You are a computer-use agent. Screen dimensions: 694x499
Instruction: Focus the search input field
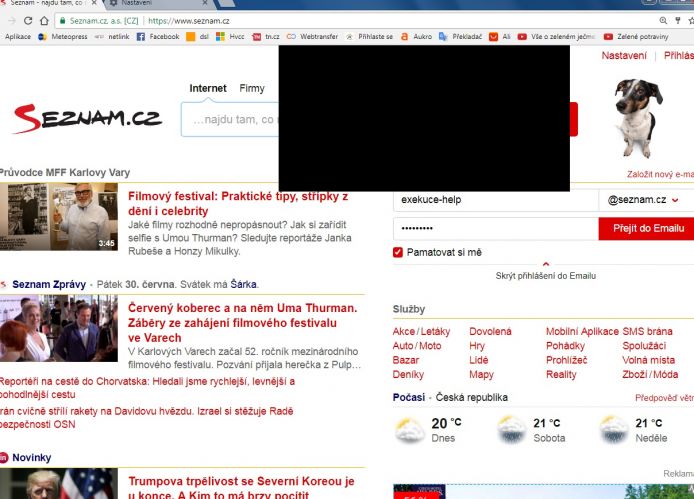pyautogui.click(x=230, y=120)
